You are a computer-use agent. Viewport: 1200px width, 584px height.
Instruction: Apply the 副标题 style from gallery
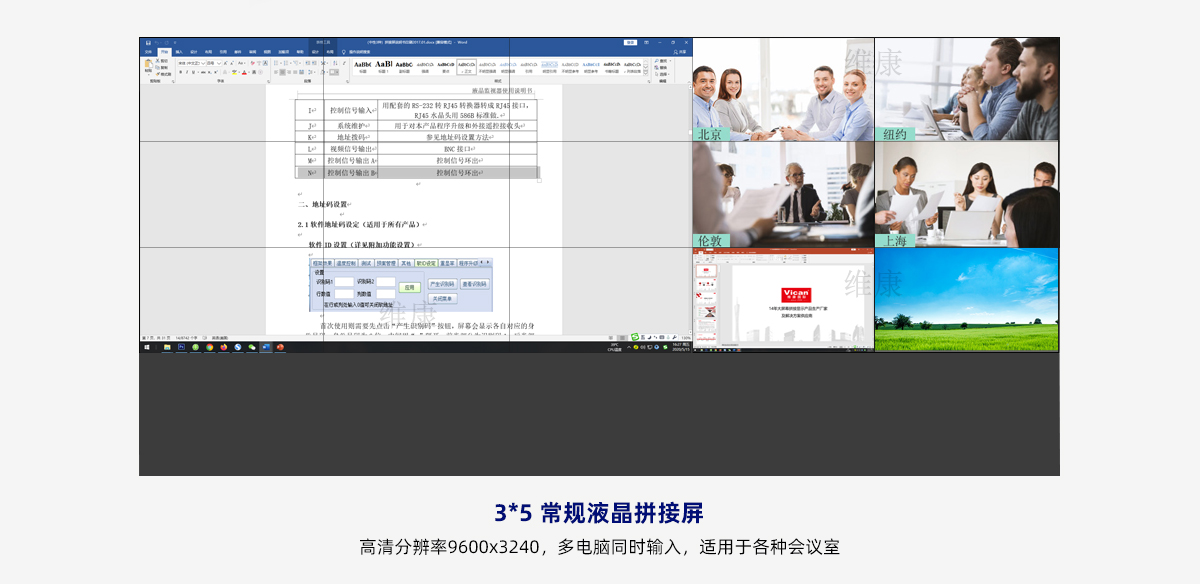click(404, 67)
